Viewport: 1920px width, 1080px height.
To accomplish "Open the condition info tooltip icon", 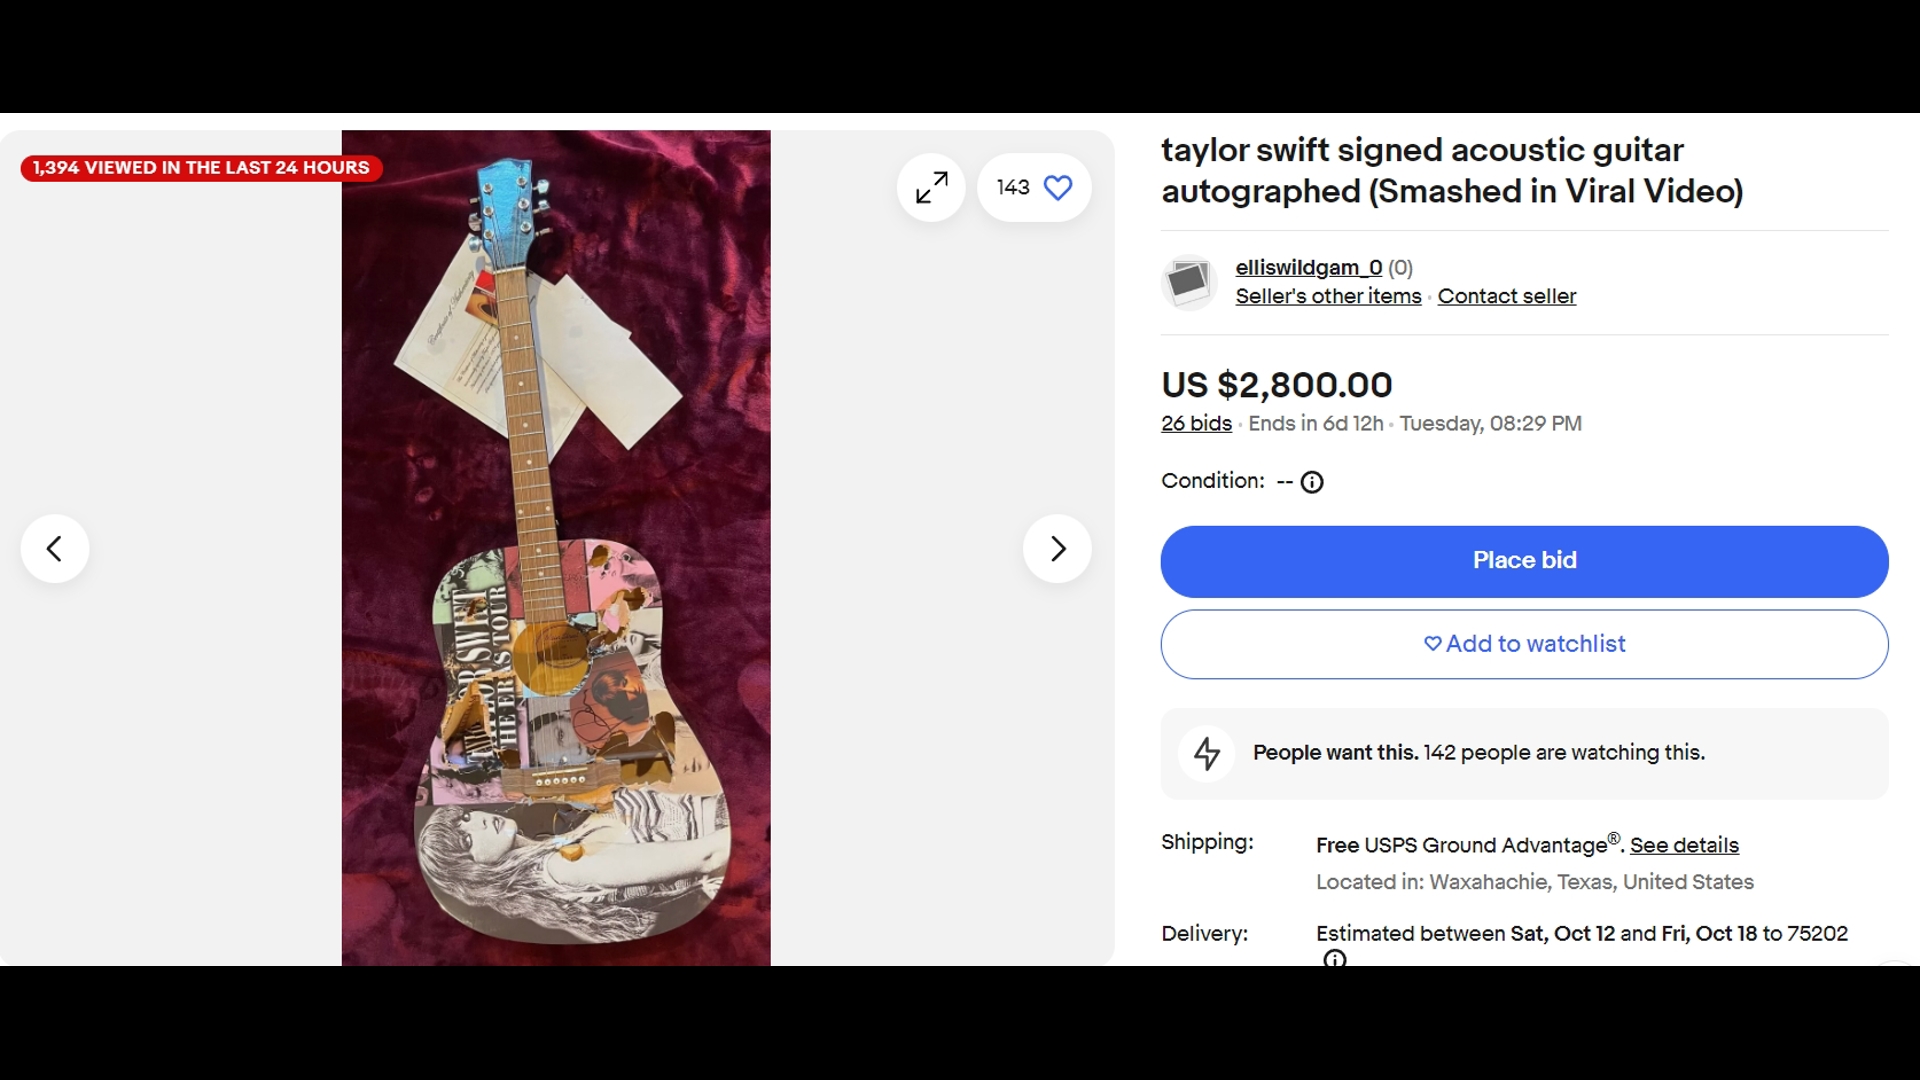I will coord(1311,482).
